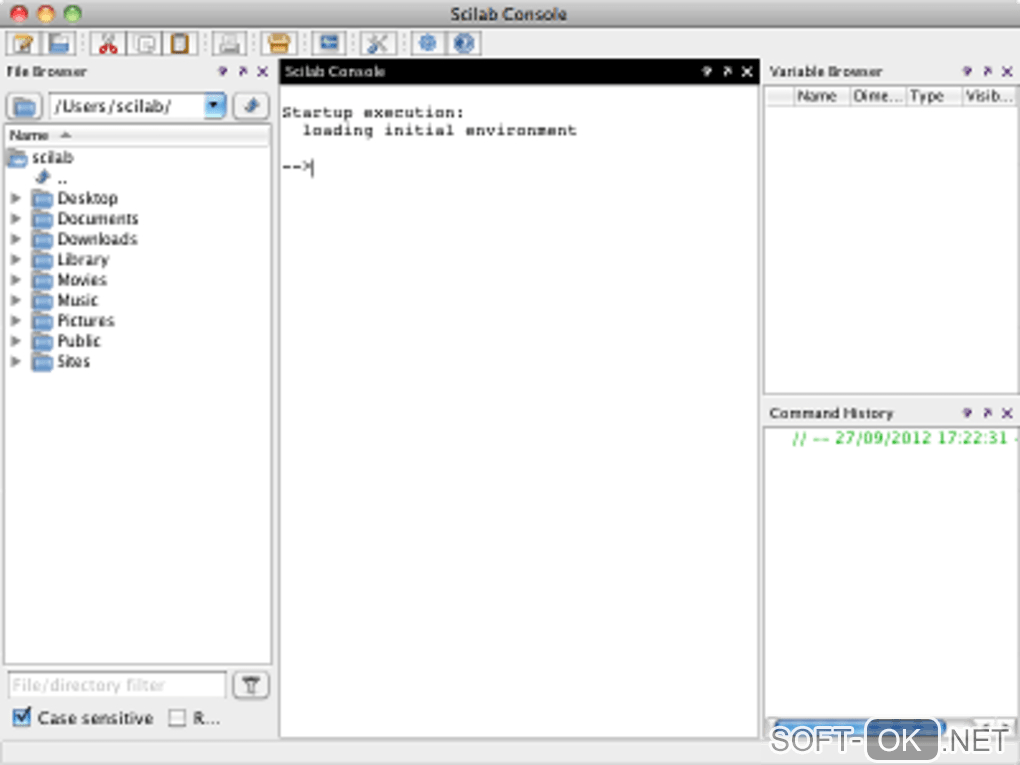This screenshot has height=765, width=1020.
Task: Select the Documents folder row
Action: (x=85, y=219)
